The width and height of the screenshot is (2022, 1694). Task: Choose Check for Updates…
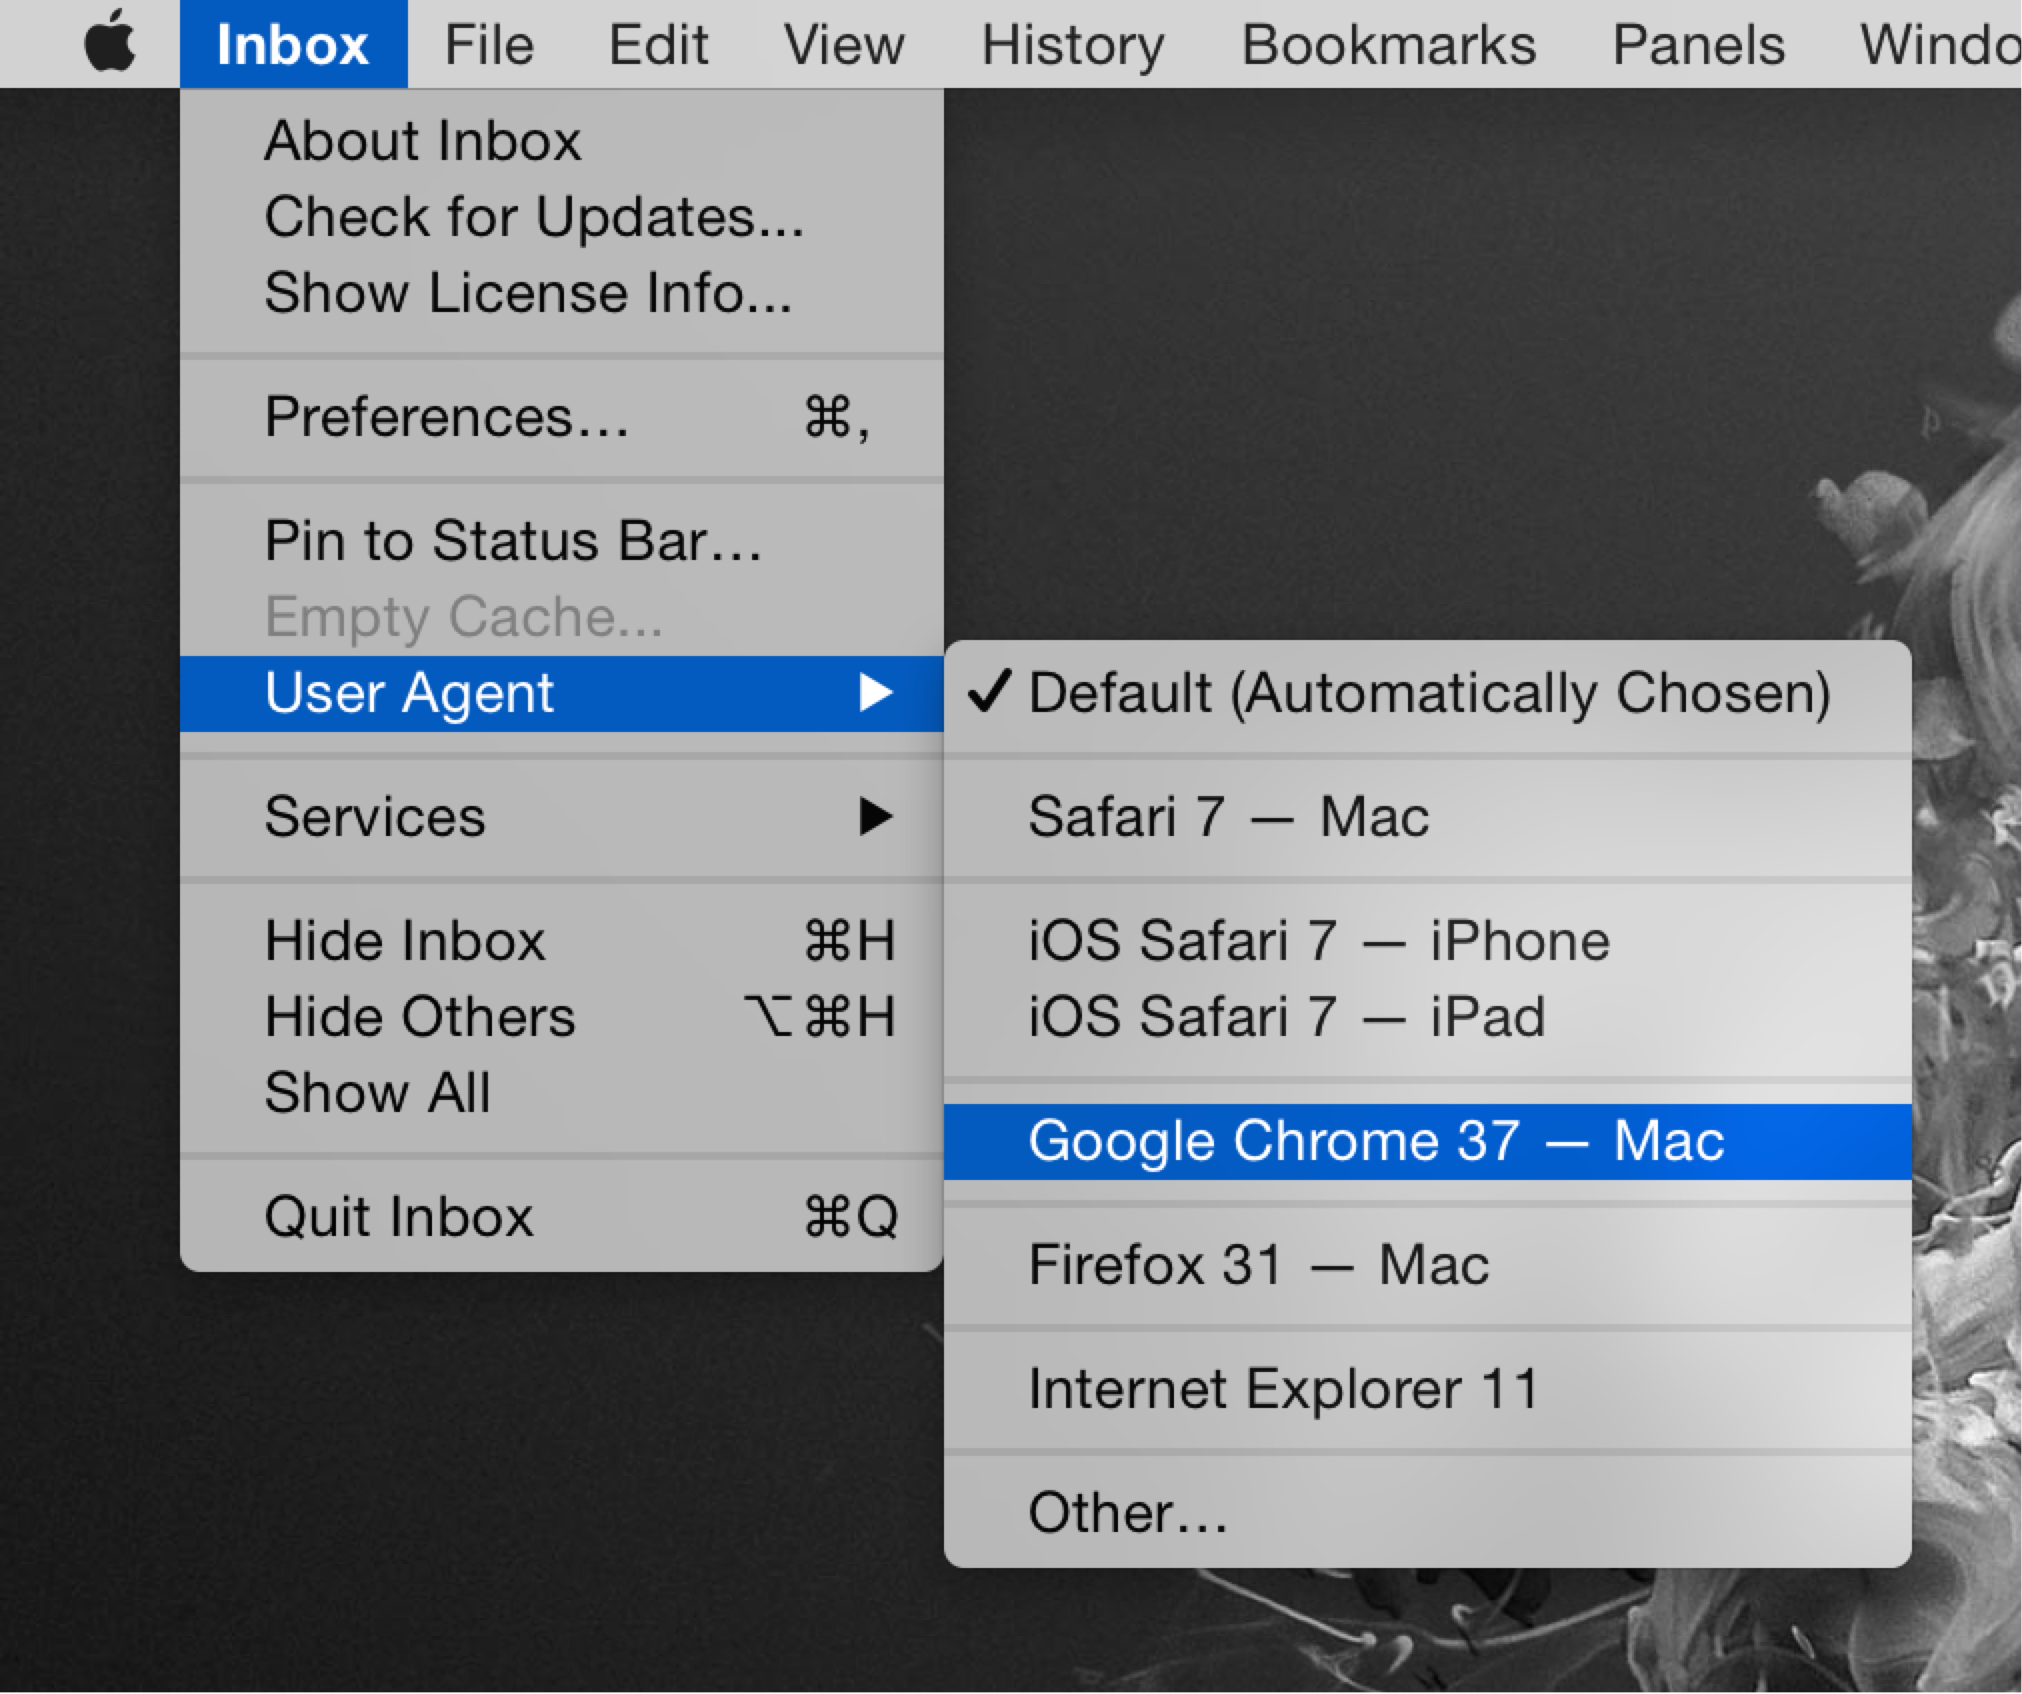[534, 217]
